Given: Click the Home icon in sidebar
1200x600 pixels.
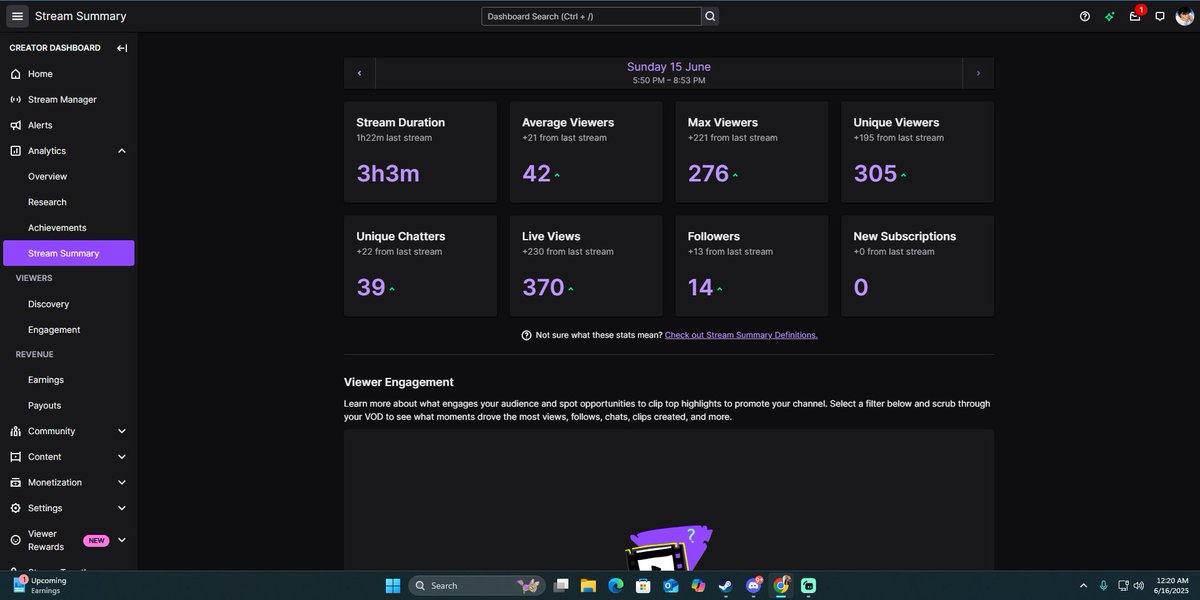Looking at the screenshot, I should (x=15, y=74).
